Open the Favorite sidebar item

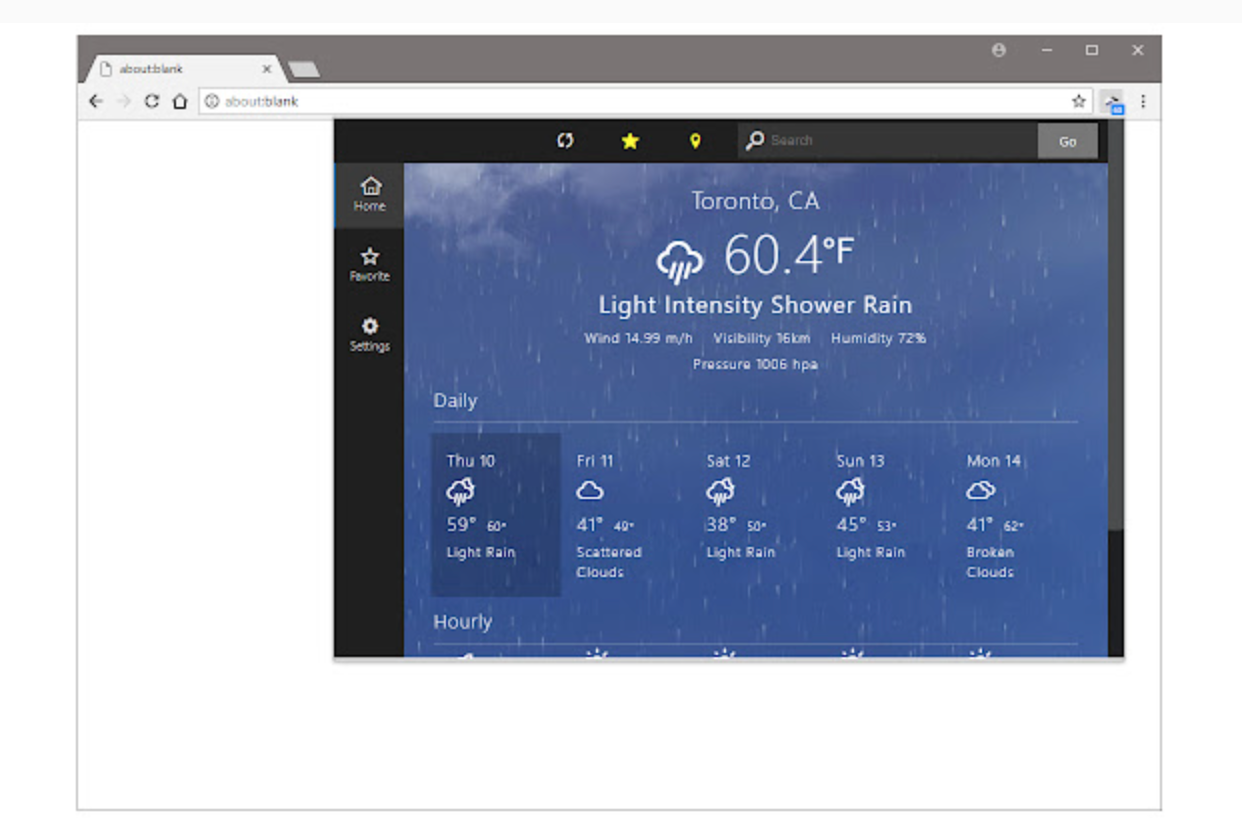(370, 264)
